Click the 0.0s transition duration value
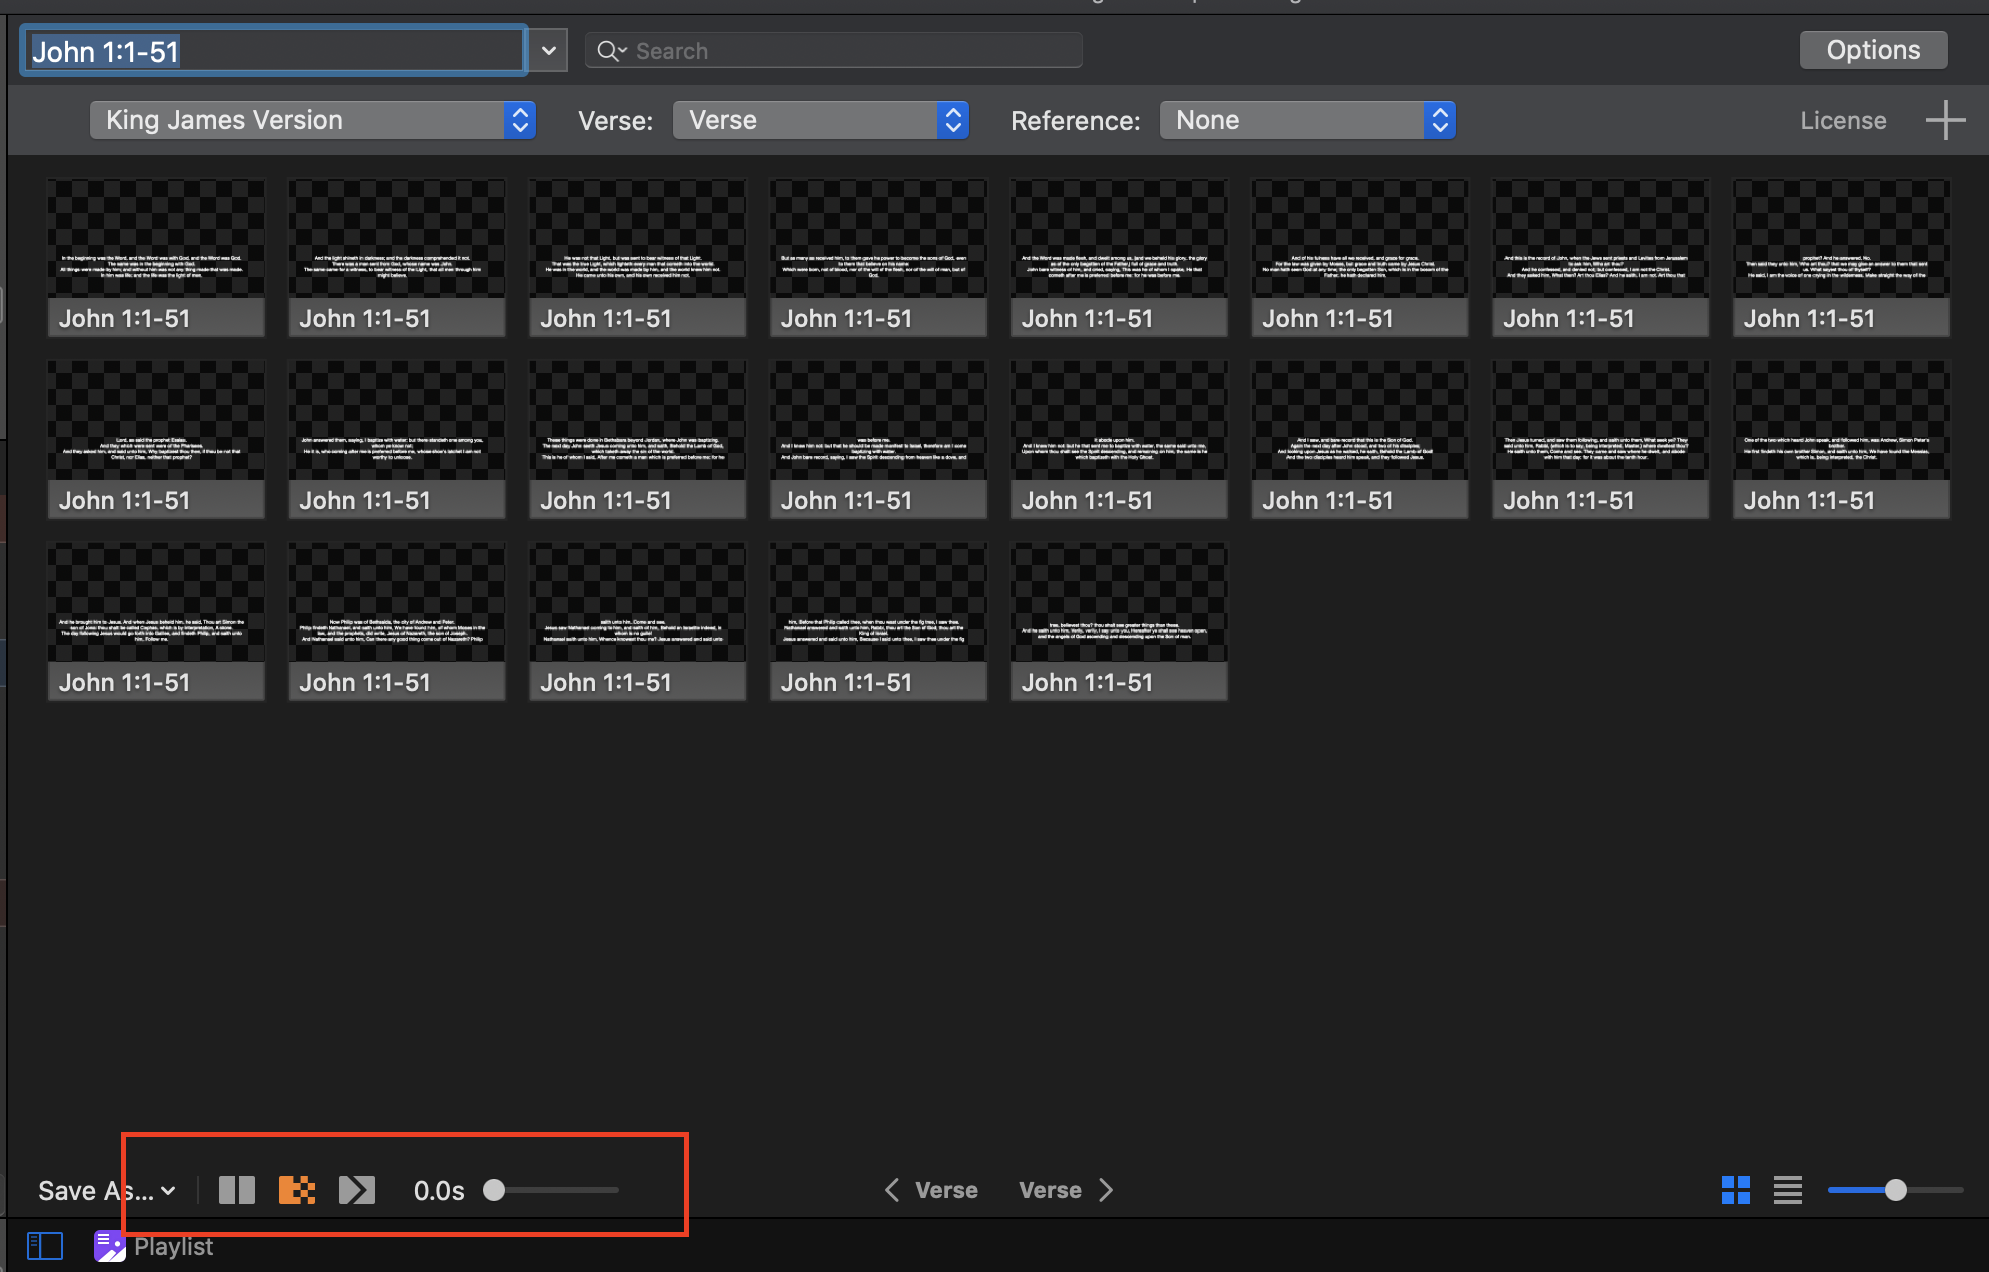 tap(439, 1191)
